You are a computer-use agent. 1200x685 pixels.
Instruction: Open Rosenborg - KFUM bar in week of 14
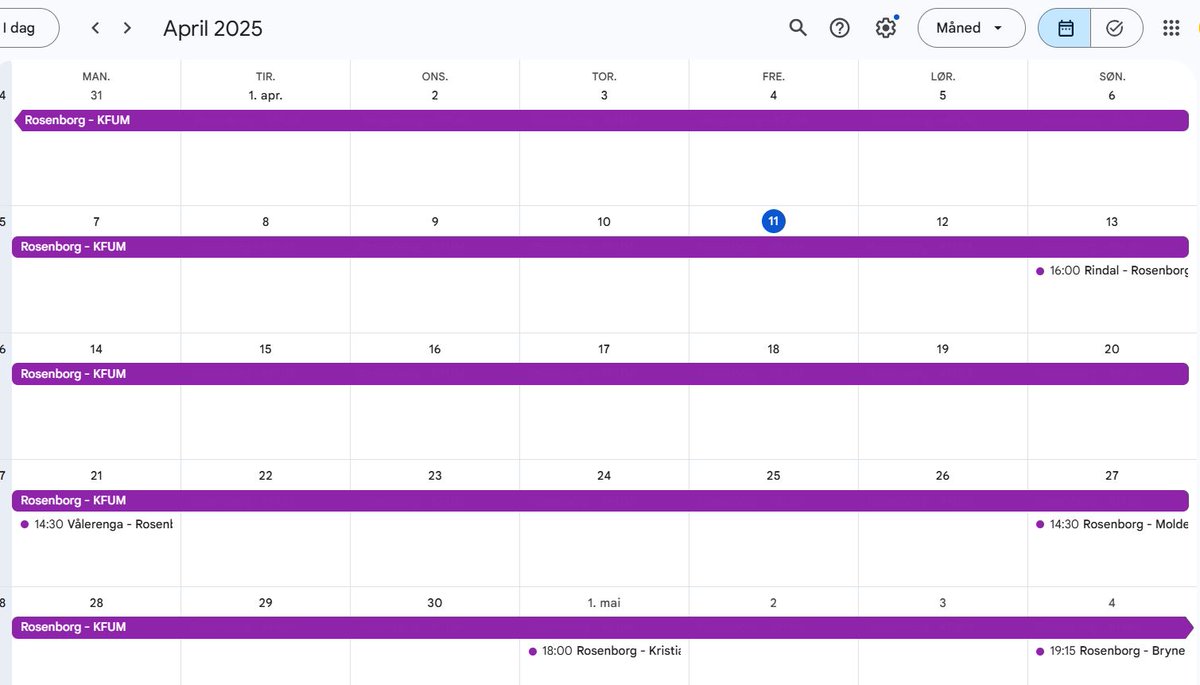tap(601, 374)
